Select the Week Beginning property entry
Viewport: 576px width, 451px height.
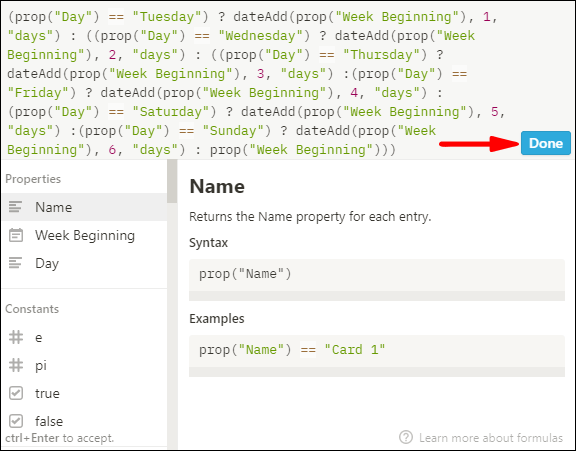click(84, 235)
